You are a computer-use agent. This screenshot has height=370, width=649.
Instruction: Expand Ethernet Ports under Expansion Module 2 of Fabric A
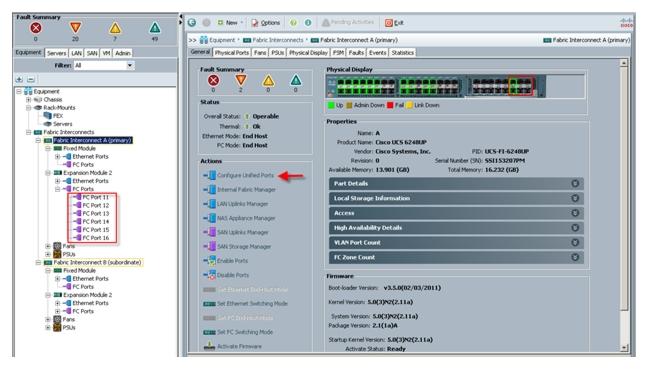pos(57,181)
